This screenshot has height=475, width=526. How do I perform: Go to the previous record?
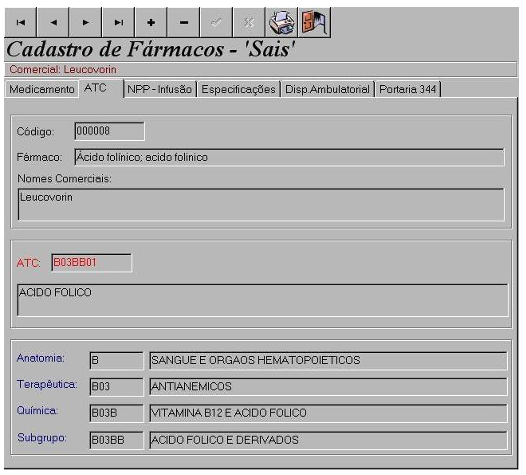[53, 22]
